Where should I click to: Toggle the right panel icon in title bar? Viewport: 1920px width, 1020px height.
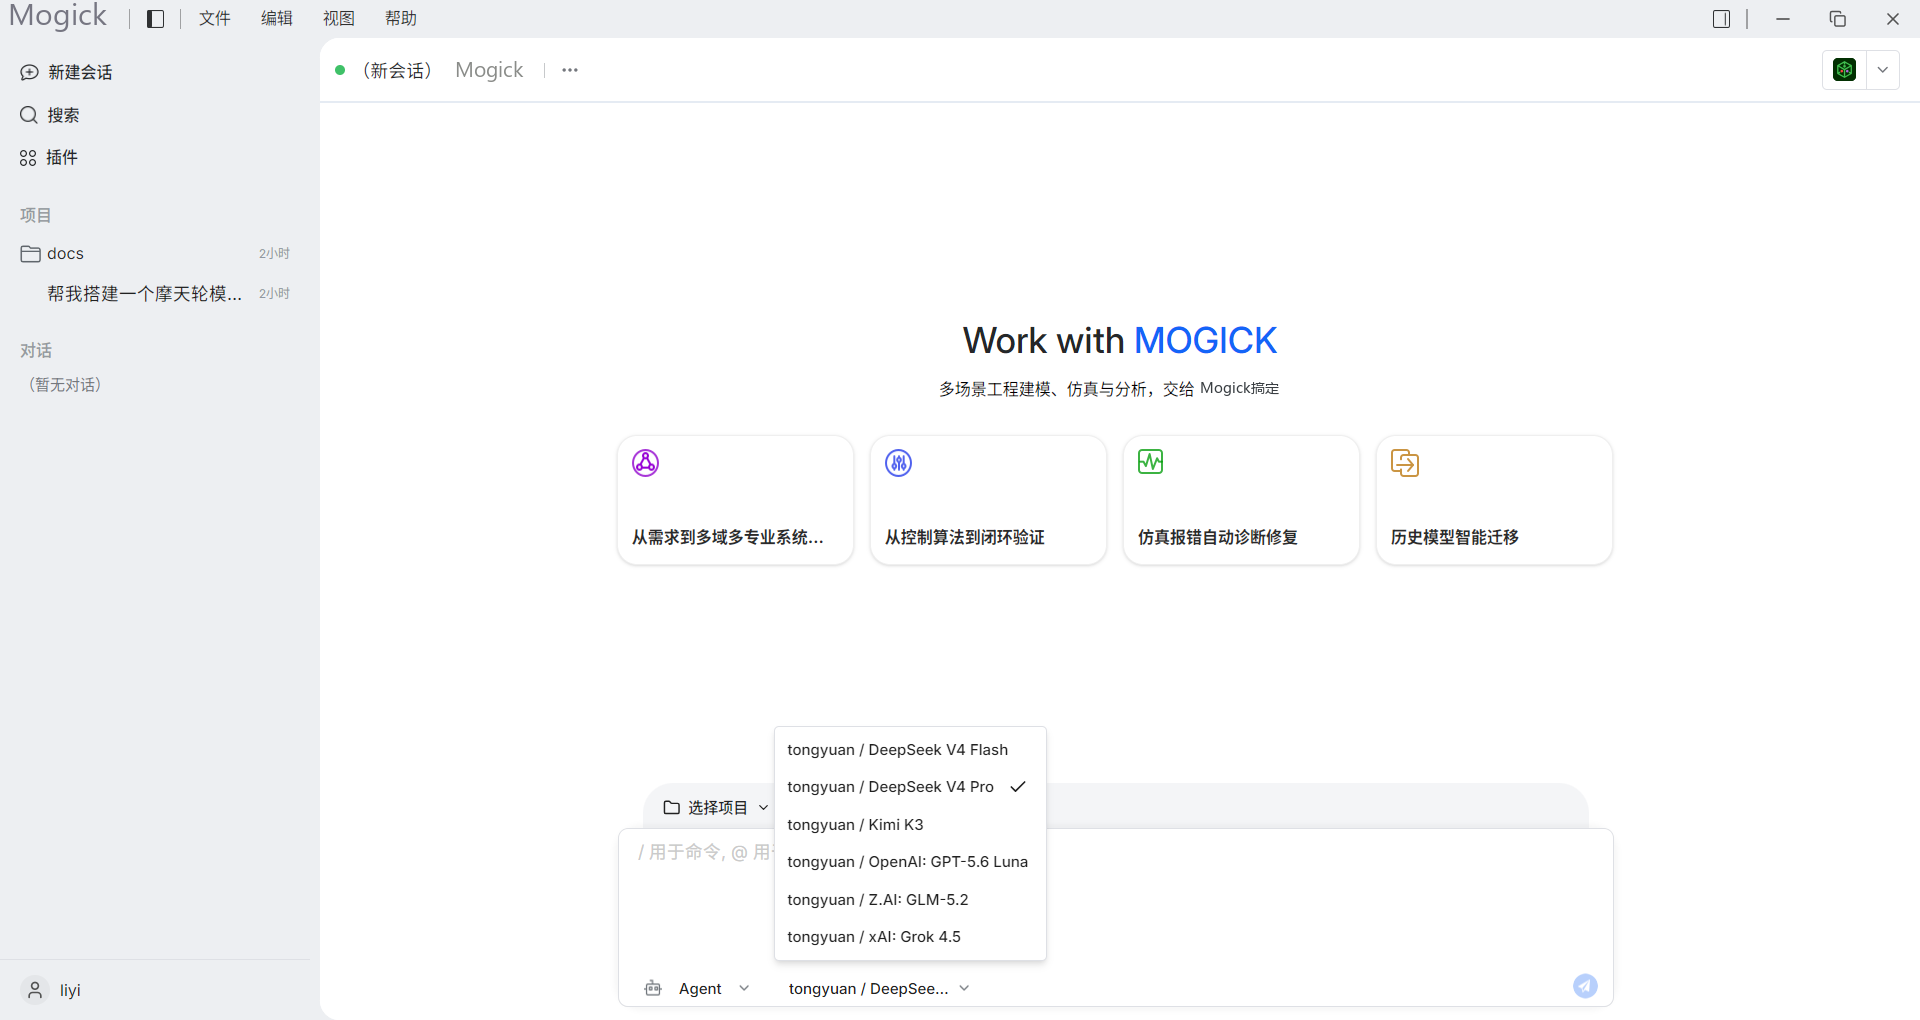[x=1721, y=19]
